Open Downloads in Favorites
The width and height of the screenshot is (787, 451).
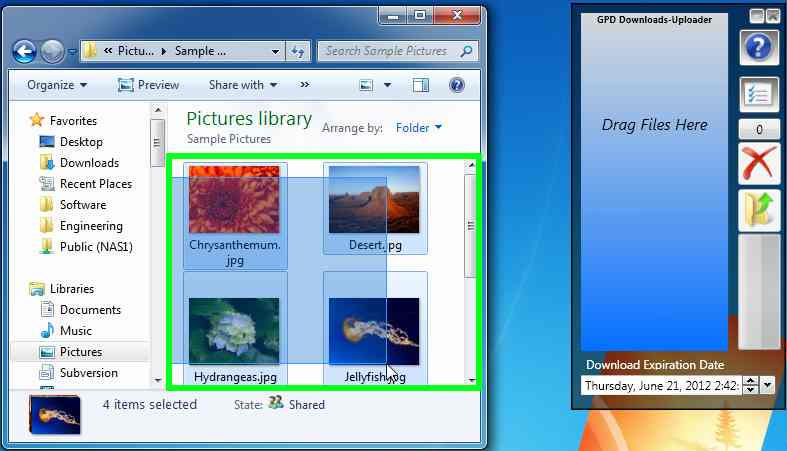click(89, 163)
